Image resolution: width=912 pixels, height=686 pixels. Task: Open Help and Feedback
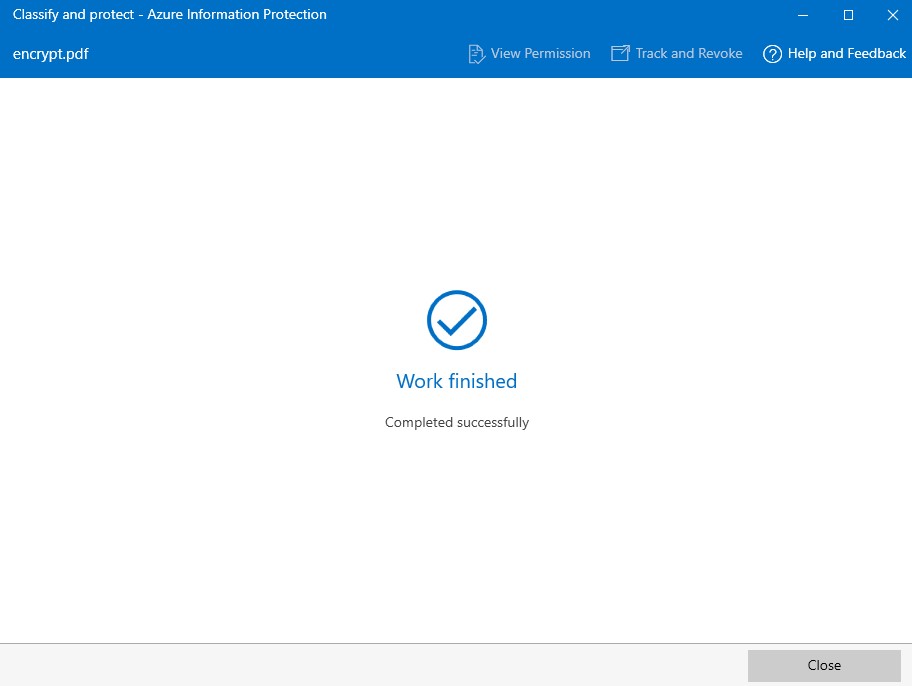(x=835, y=54)
